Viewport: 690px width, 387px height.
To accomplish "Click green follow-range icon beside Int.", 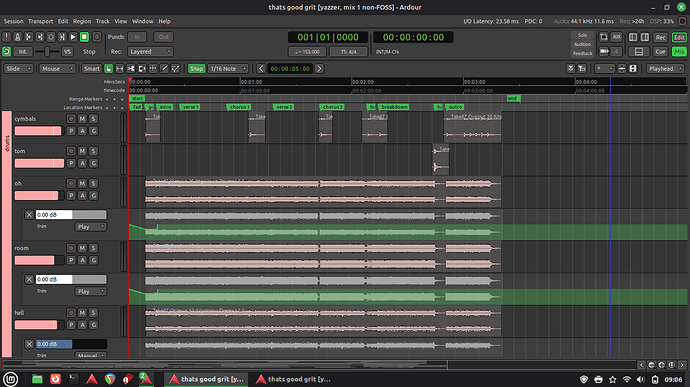I will [7, 52].
